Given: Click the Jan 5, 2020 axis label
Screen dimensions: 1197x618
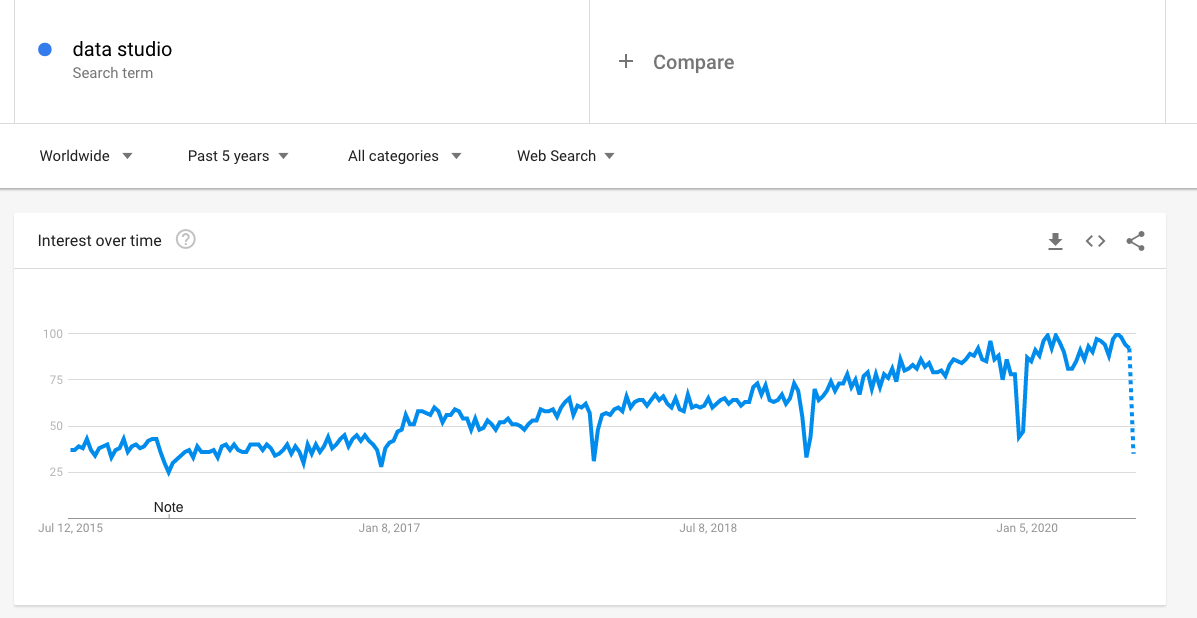Looking at the screenshot, I should click(x=1027, y=528).
